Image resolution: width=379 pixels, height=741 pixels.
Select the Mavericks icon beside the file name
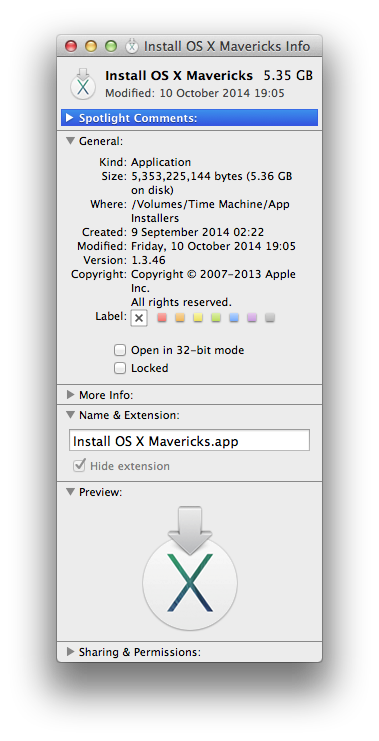pyautogui.click(x=83, y=84)
